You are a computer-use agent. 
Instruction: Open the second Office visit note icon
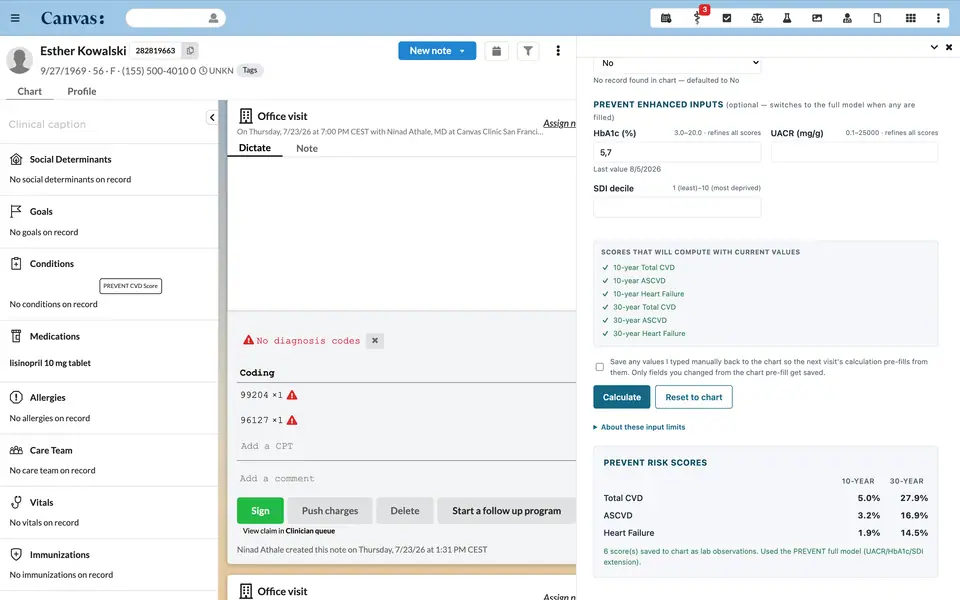pos(246,591)
